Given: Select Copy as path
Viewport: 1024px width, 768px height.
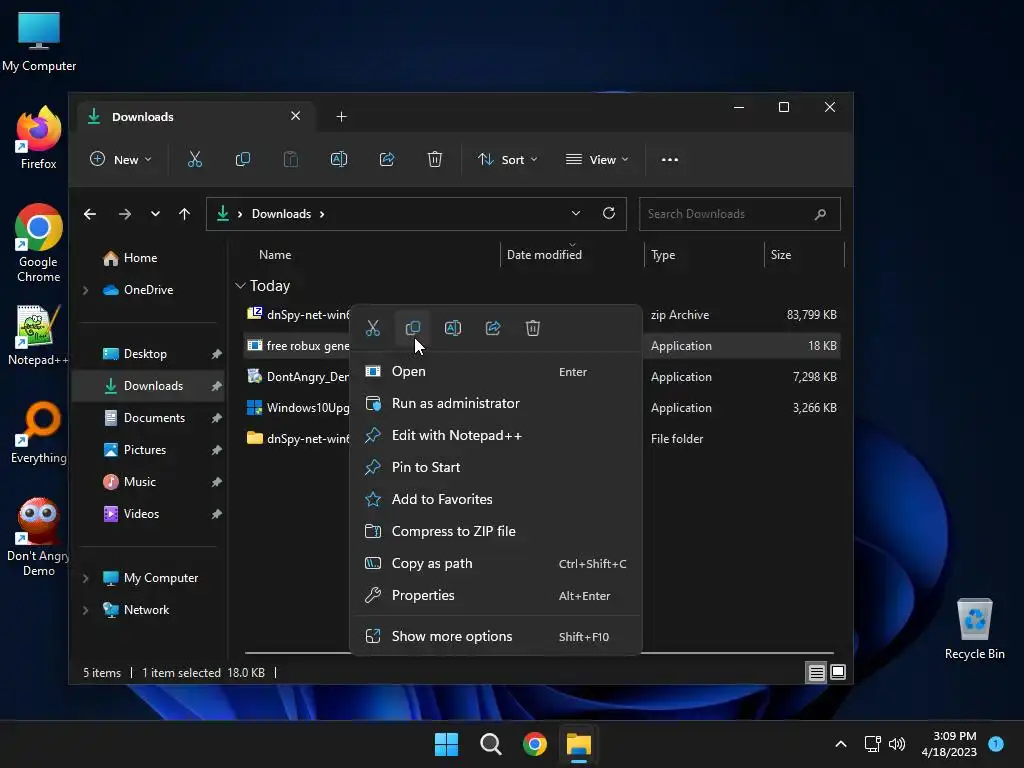Looking at the screenshot, I should pyautogui.click(x=496, y=563).
